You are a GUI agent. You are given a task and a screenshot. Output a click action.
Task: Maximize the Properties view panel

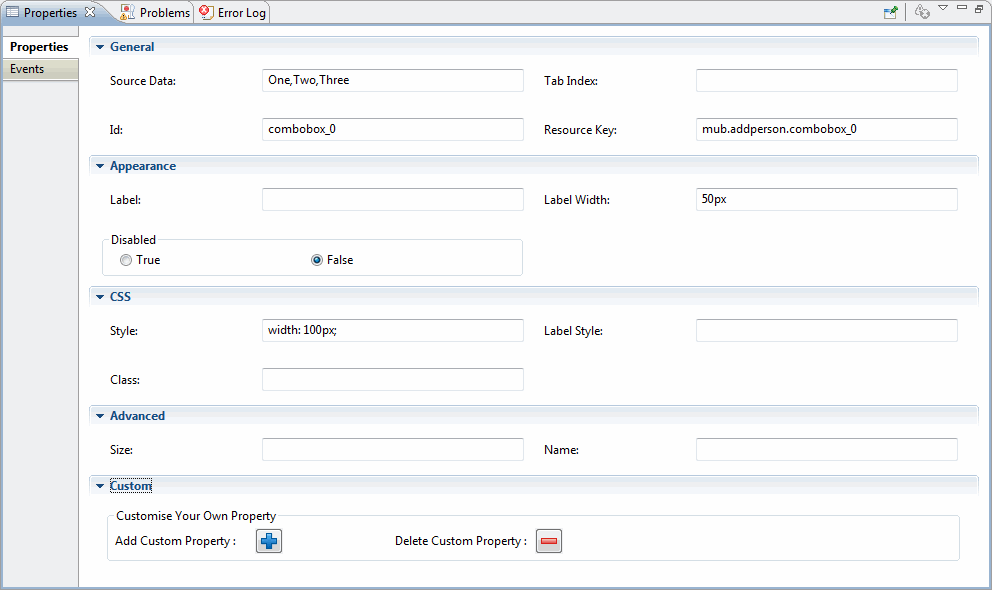point(979,8)
